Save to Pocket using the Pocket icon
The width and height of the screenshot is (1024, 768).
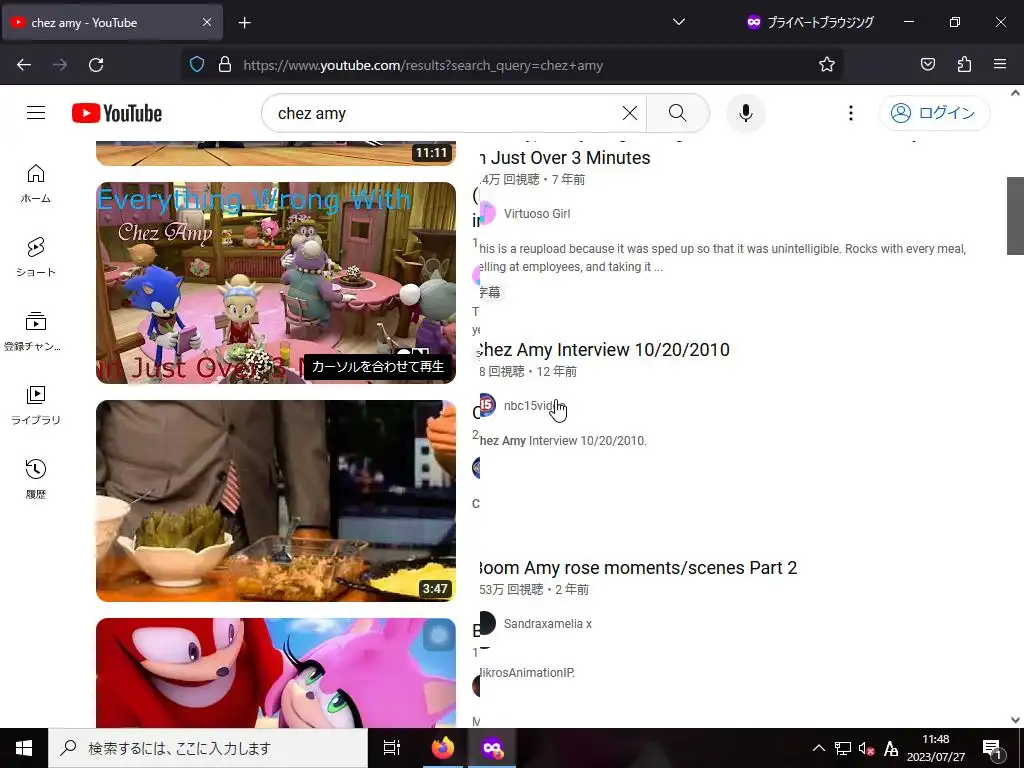[x=927, y=65]
